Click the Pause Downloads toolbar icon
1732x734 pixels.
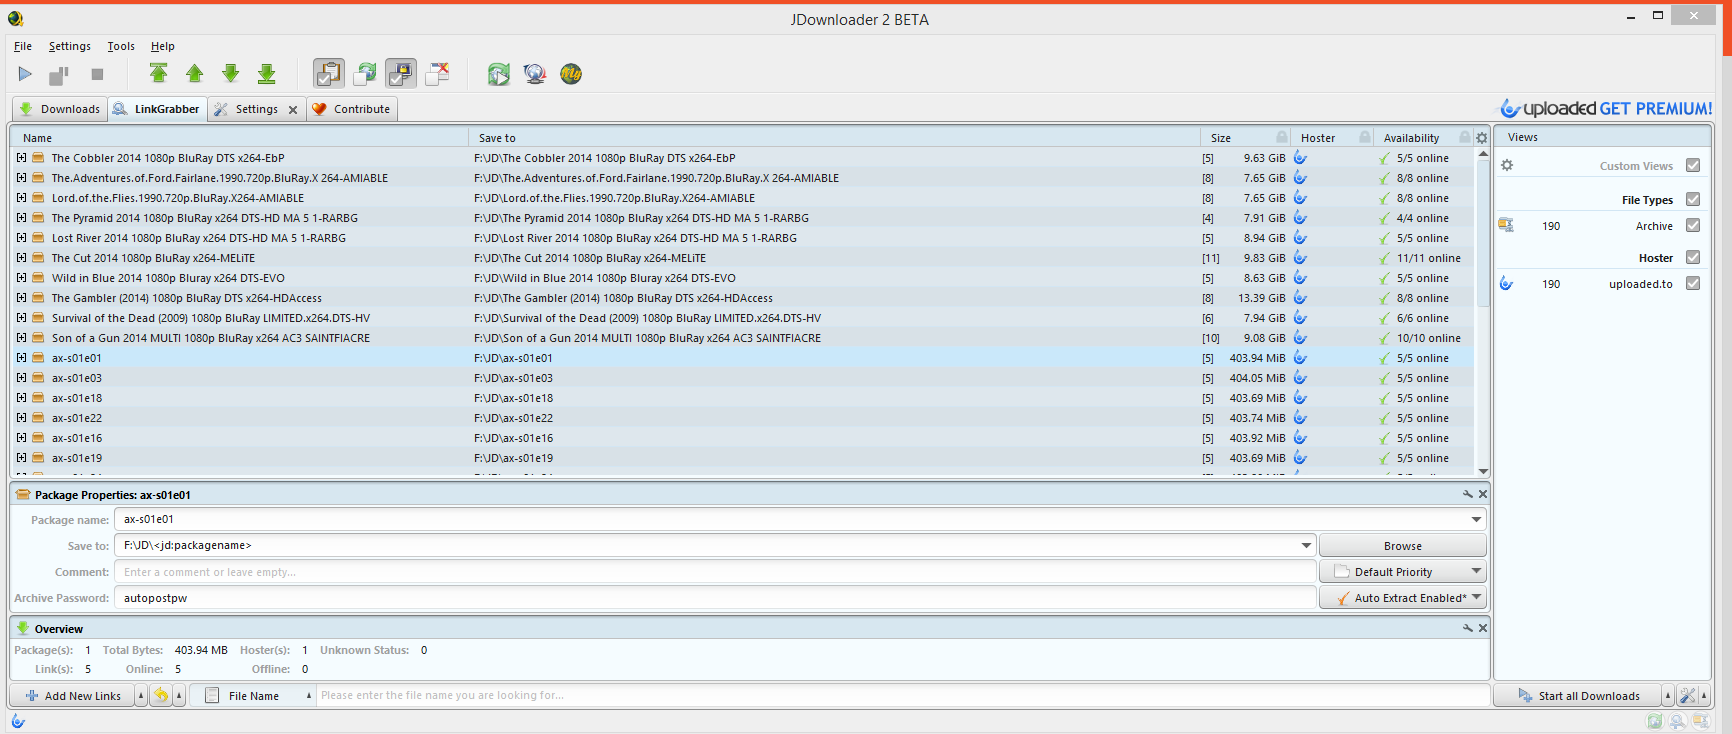click(59, 74)
